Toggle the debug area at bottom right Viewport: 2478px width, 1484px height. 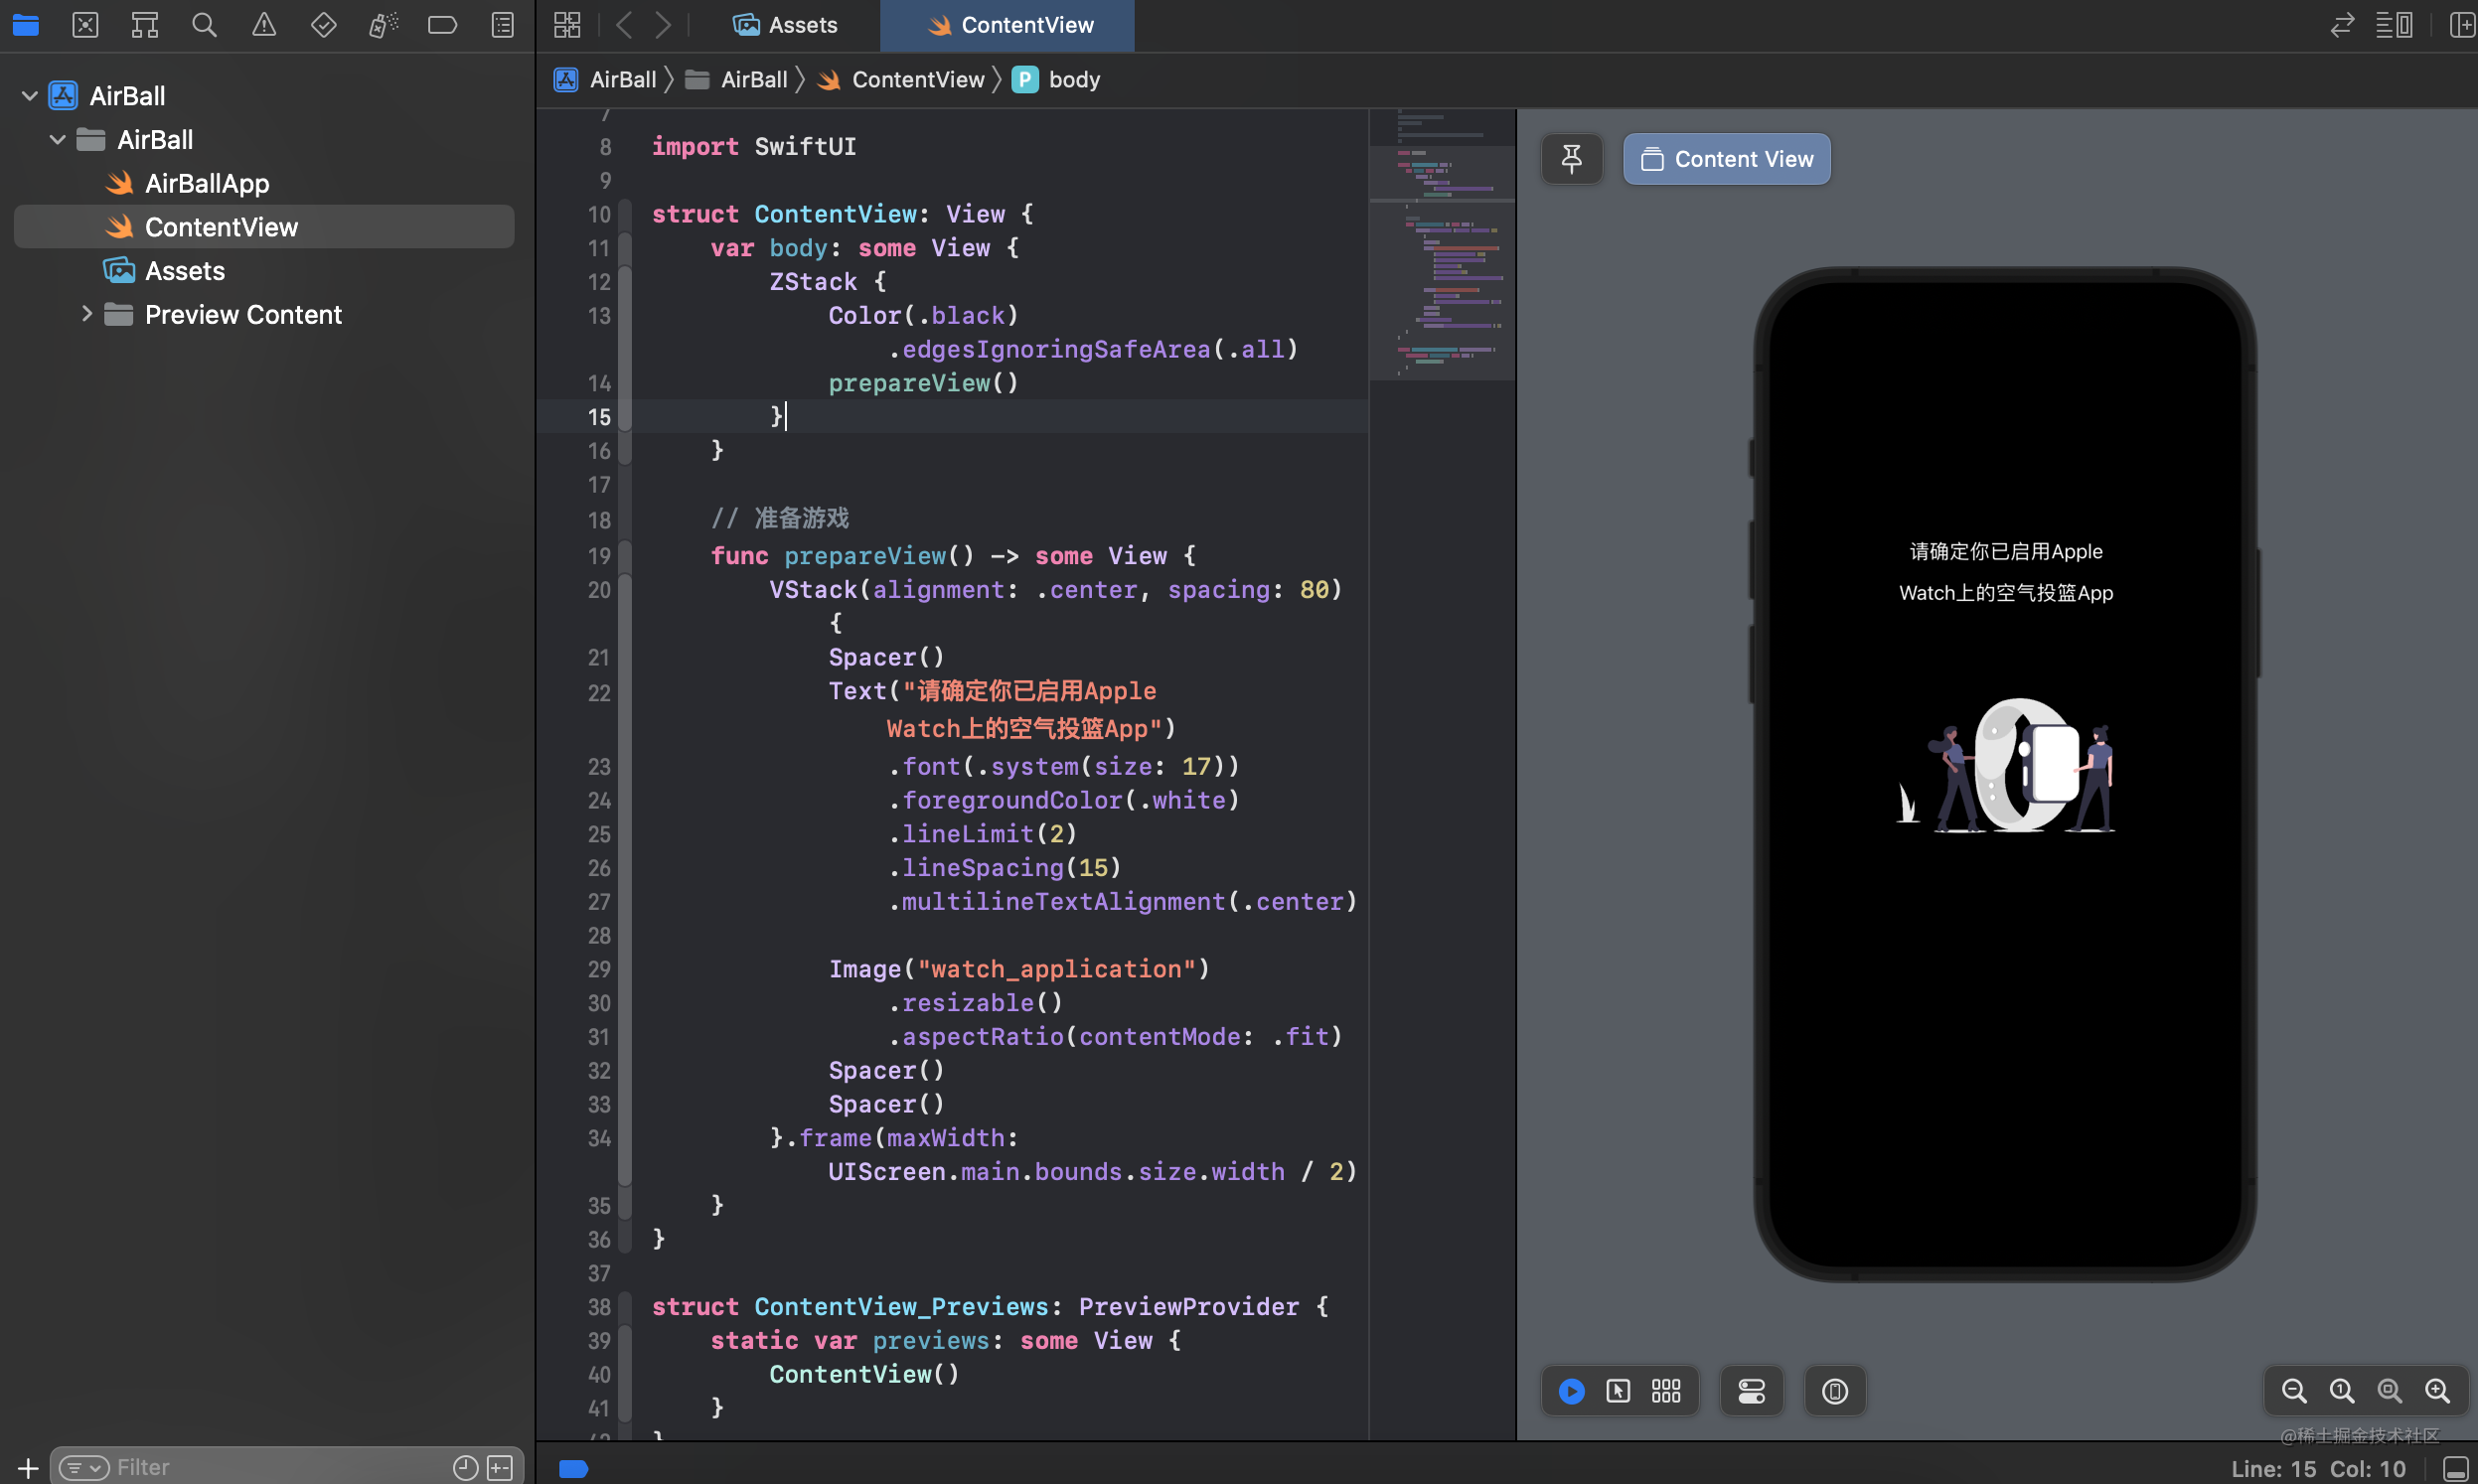2456,1469
